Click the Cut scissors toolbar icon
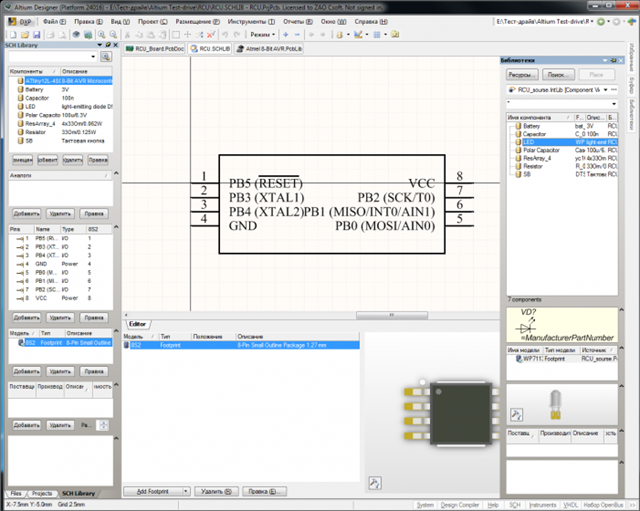640x511 pixels. [x=127, y=35]
